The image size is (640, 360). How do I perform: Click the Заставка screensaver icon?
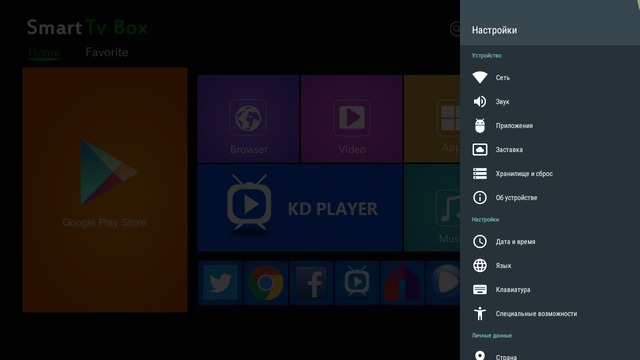480,149
